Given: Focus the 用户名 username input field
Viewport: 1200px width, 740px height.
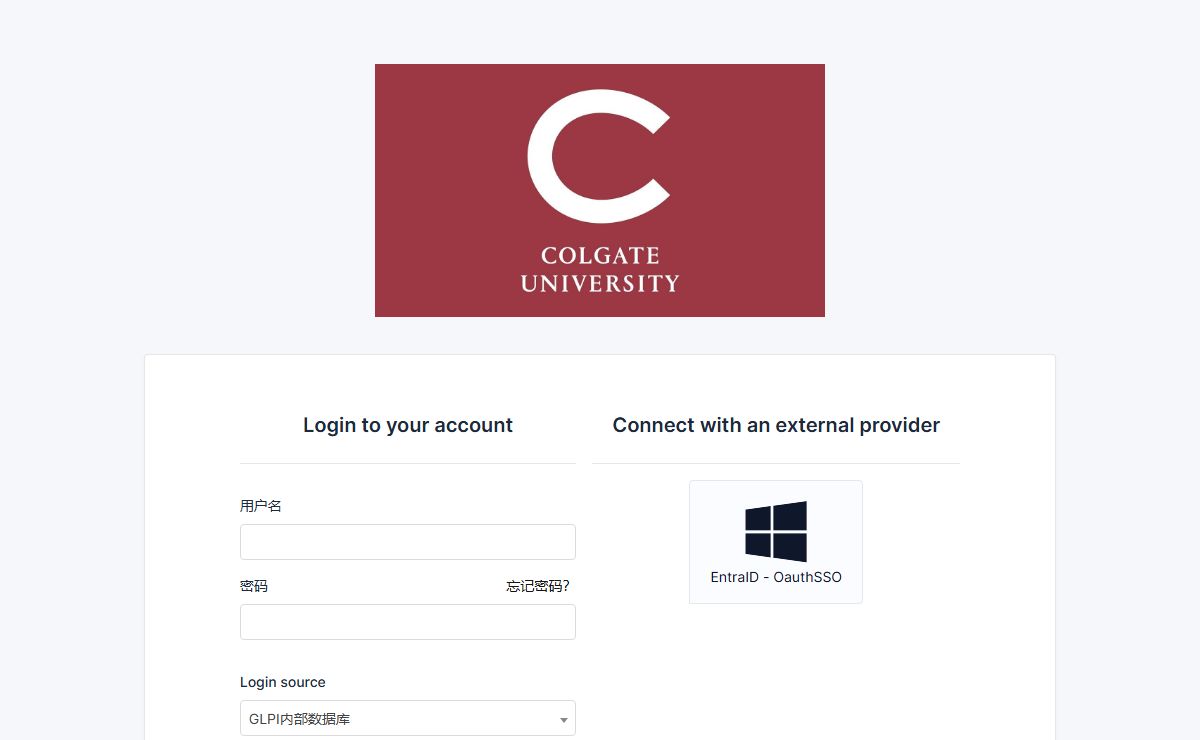Looking at the screenshot, I should (408, 542).
